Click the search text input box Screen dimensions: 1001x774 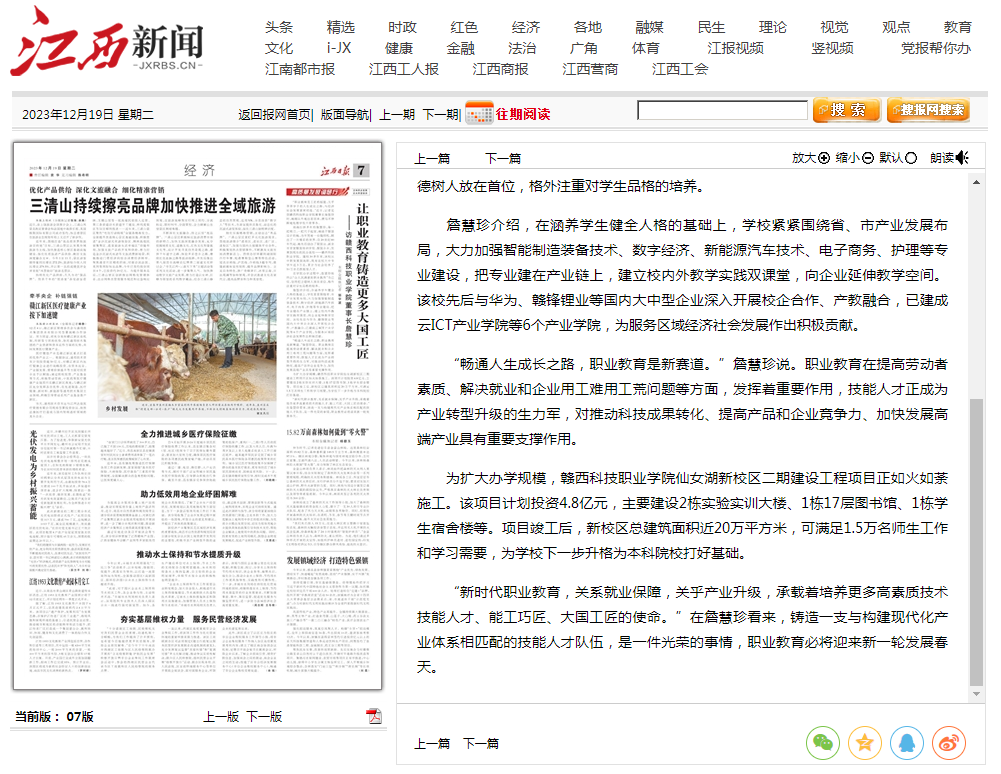point(722,111)
